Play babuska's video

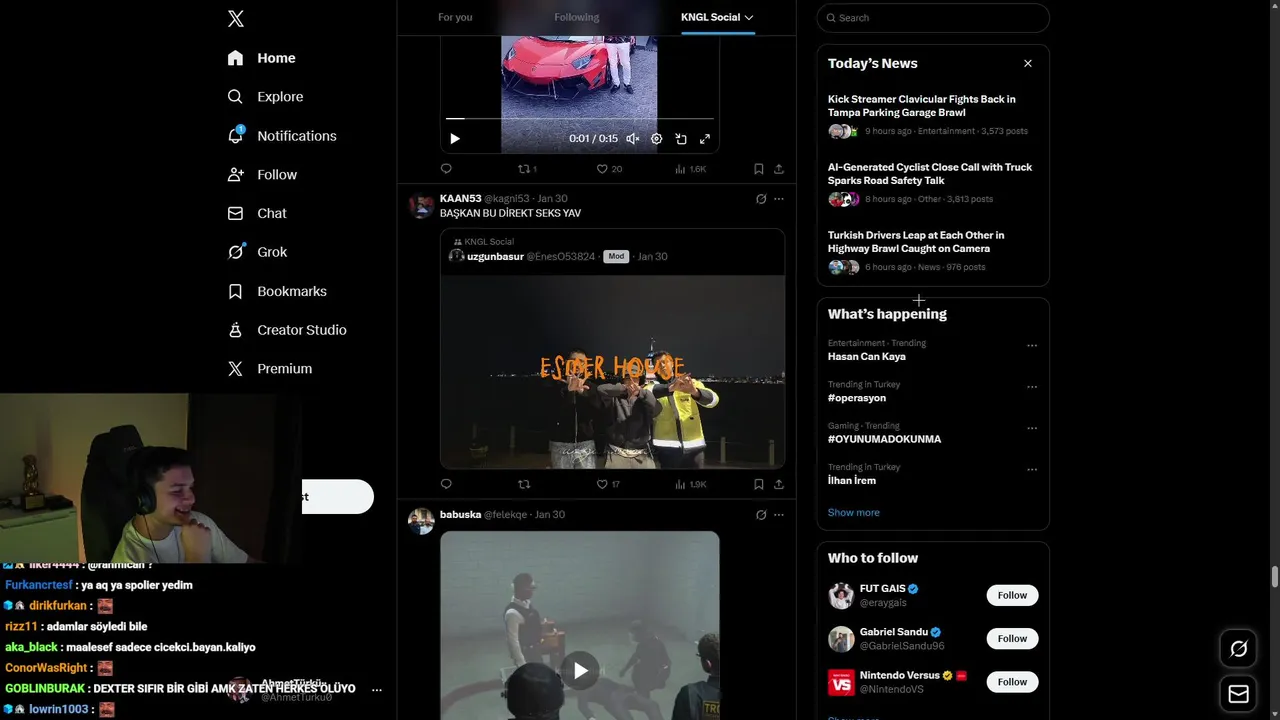[x=580, y=670]
